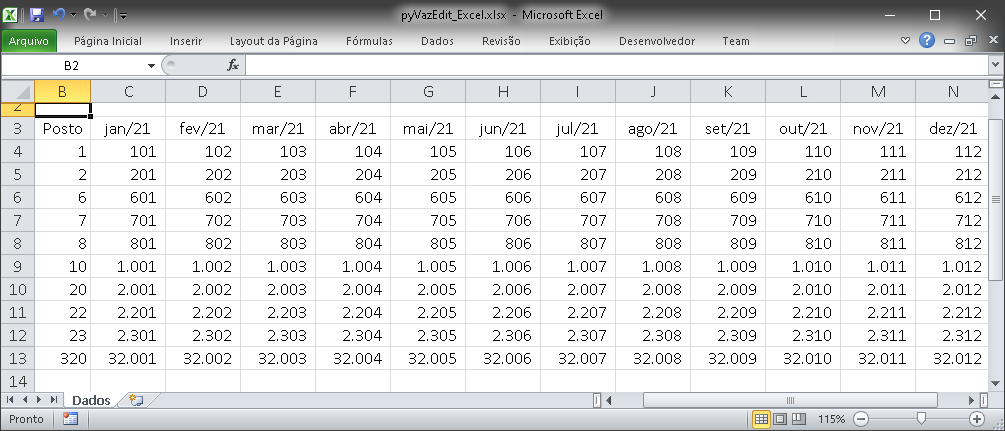1005x431 pixels.
Task: Open the Página Inicial tab
Action: point(108,41)
